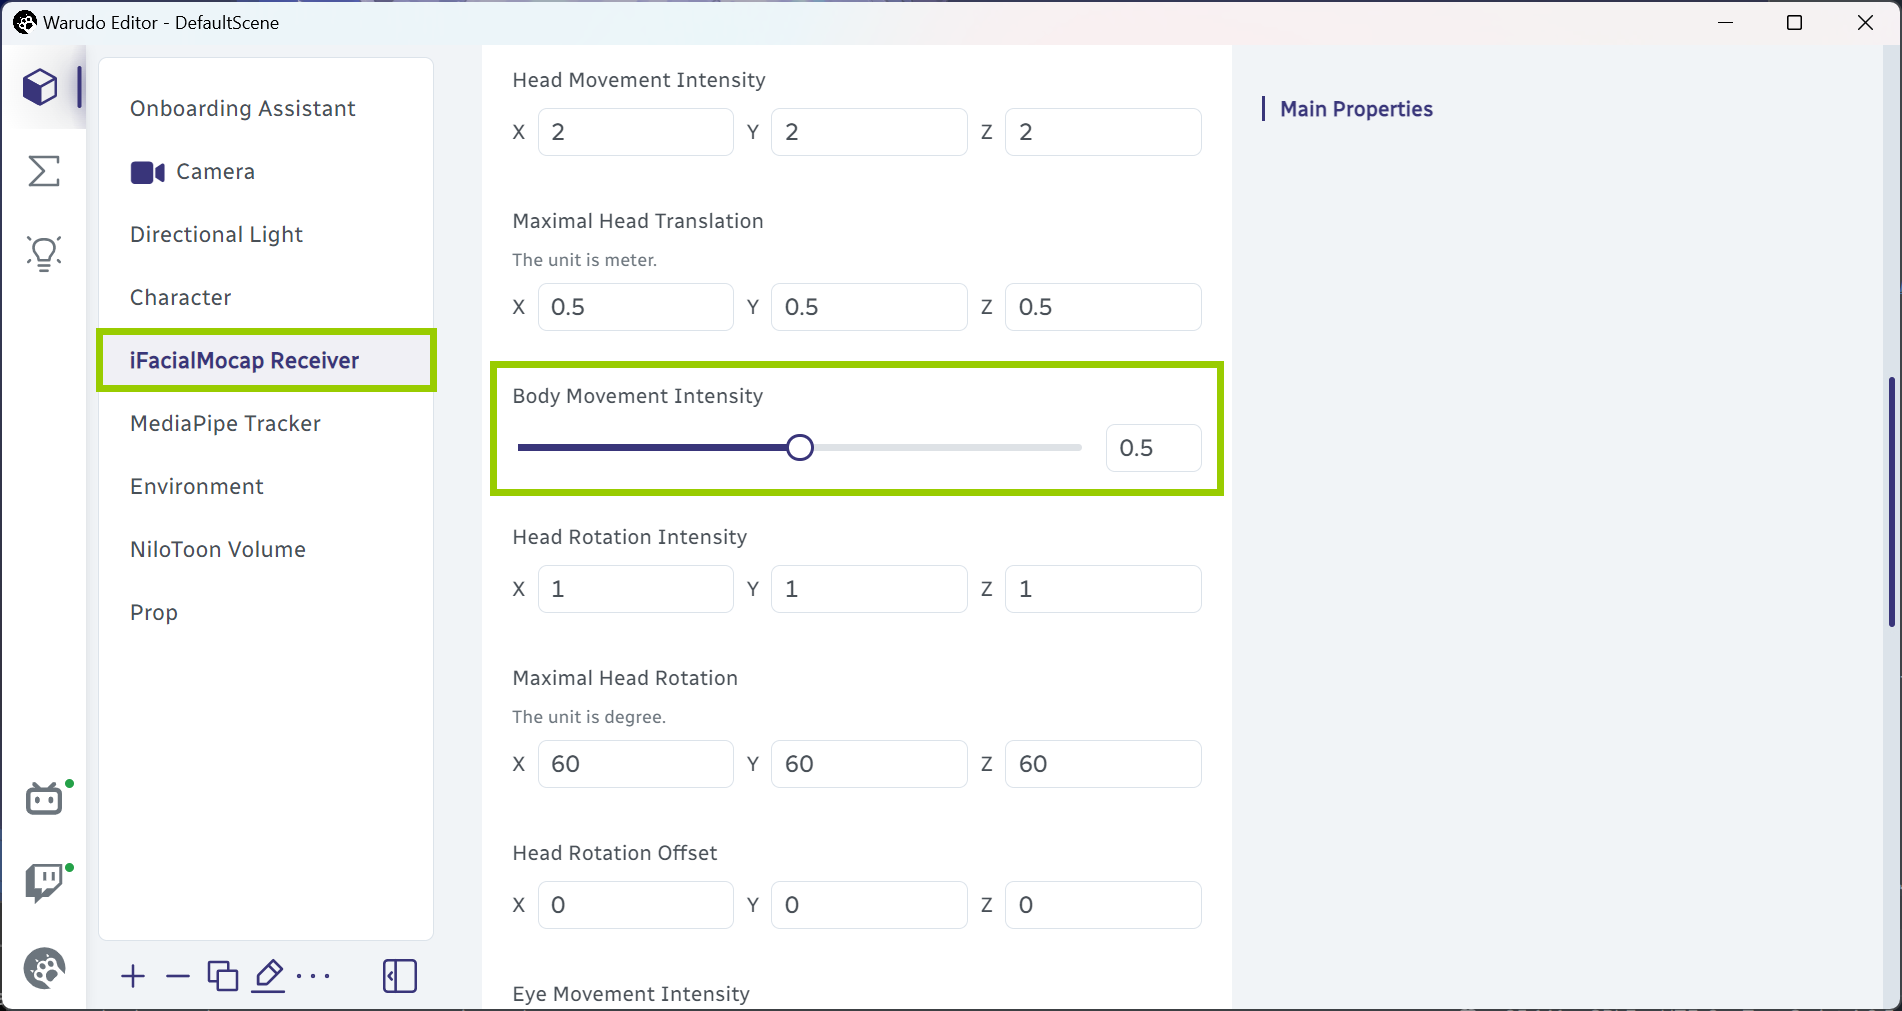The image size is (1902, 1011).
Task: Remove selected asset with minus icon
Action: [x=178, y=976]
